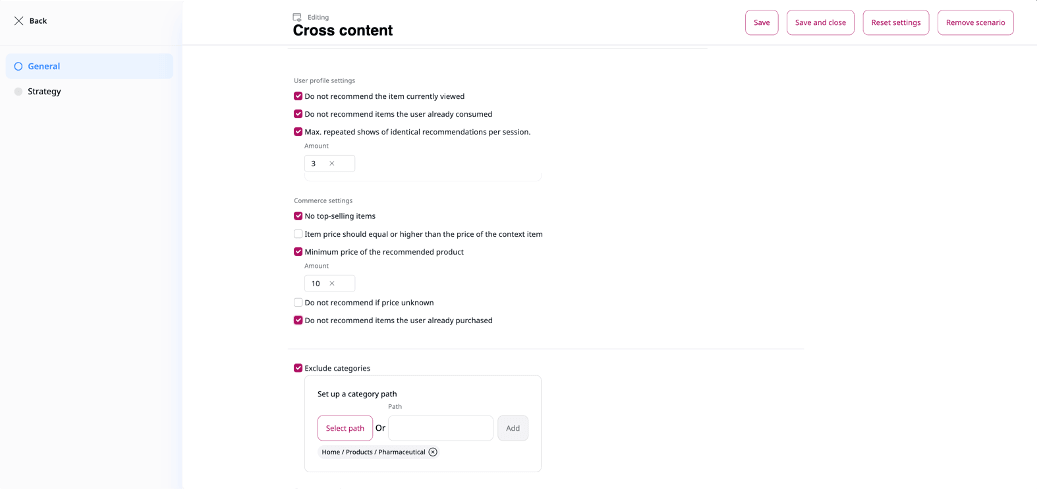The height and width of the screenshot is (489, 1037).
Task: Open the Select path button
Action: pyautogui.click(x=345, y=428)
